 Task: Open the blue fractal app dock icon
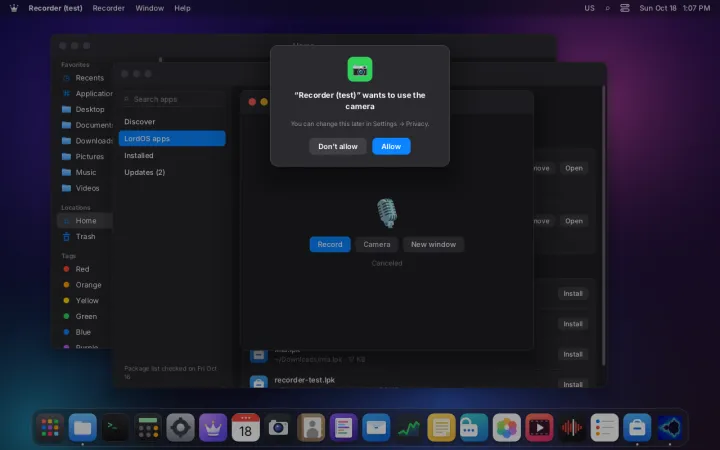click(x=669, y=428)
